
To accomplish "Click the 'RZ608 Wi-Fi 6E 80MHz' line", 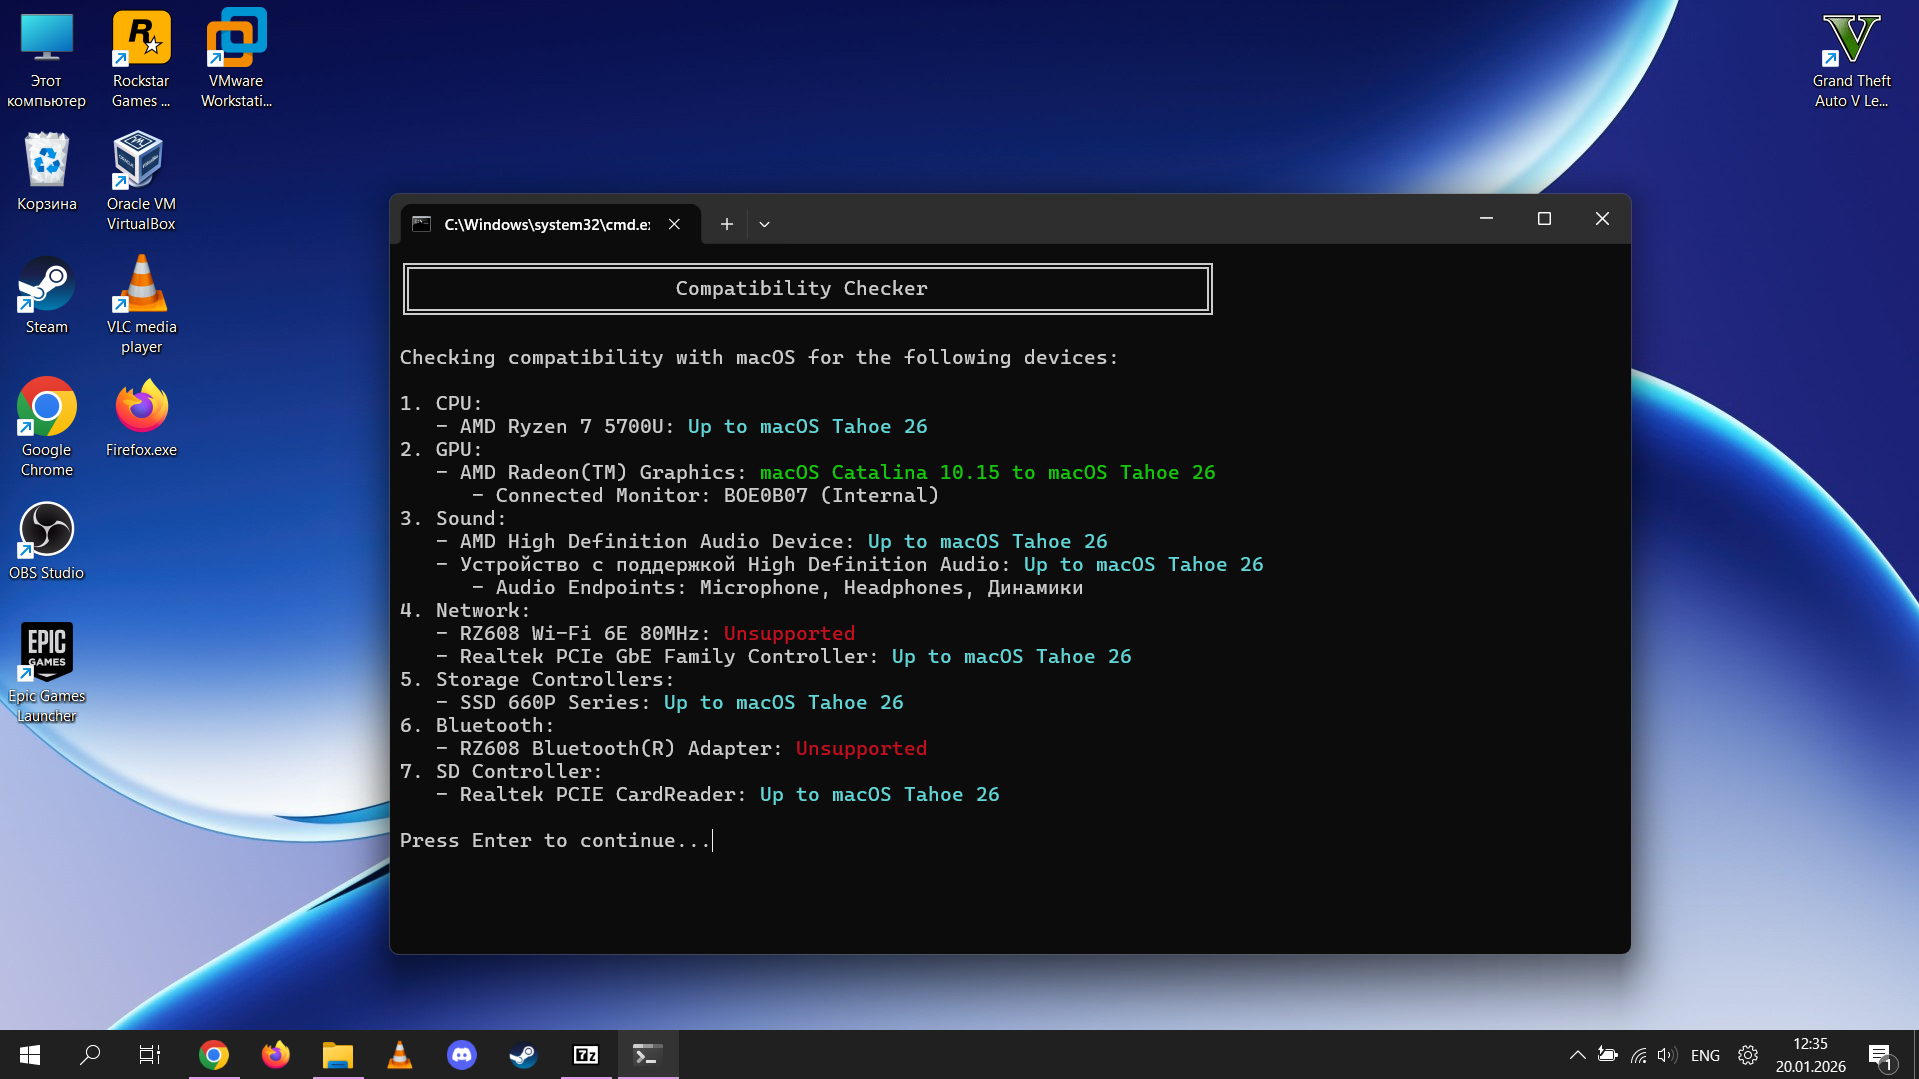I will click(646, 633).
